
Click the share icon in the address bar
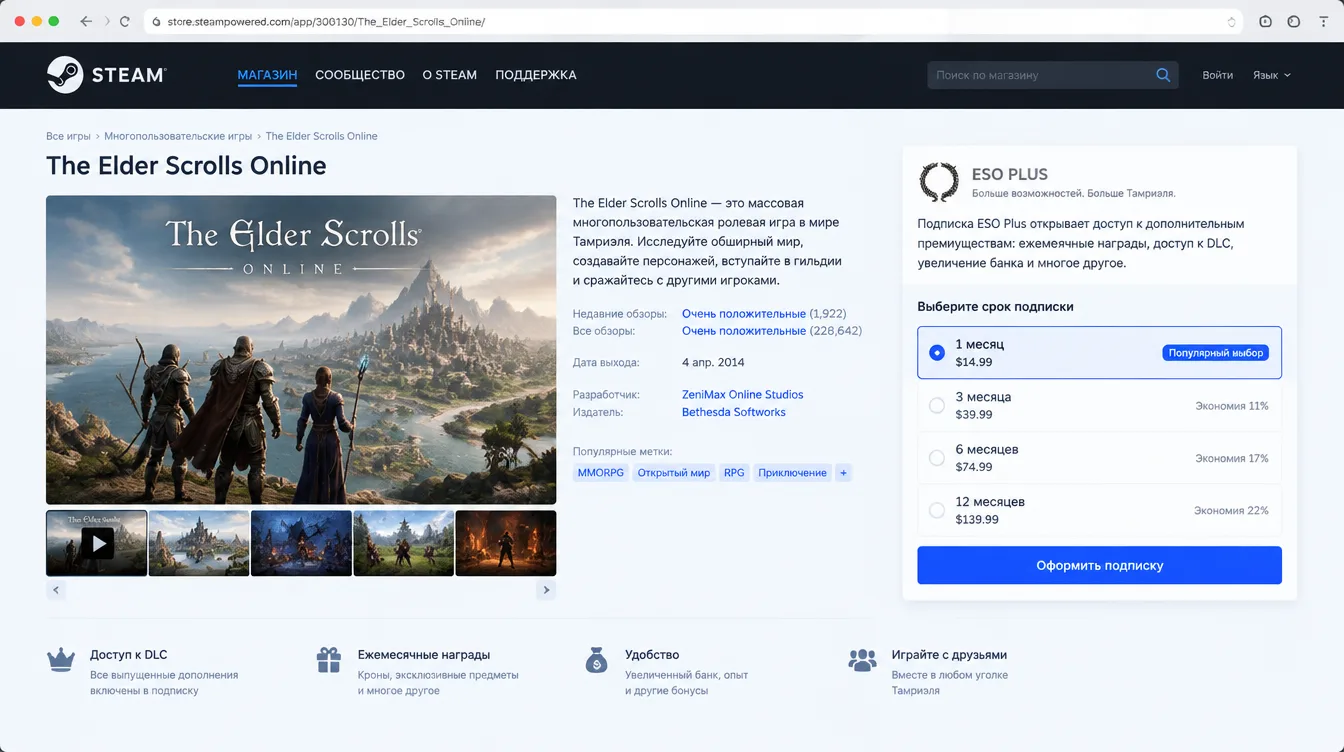click(1231, 21)
